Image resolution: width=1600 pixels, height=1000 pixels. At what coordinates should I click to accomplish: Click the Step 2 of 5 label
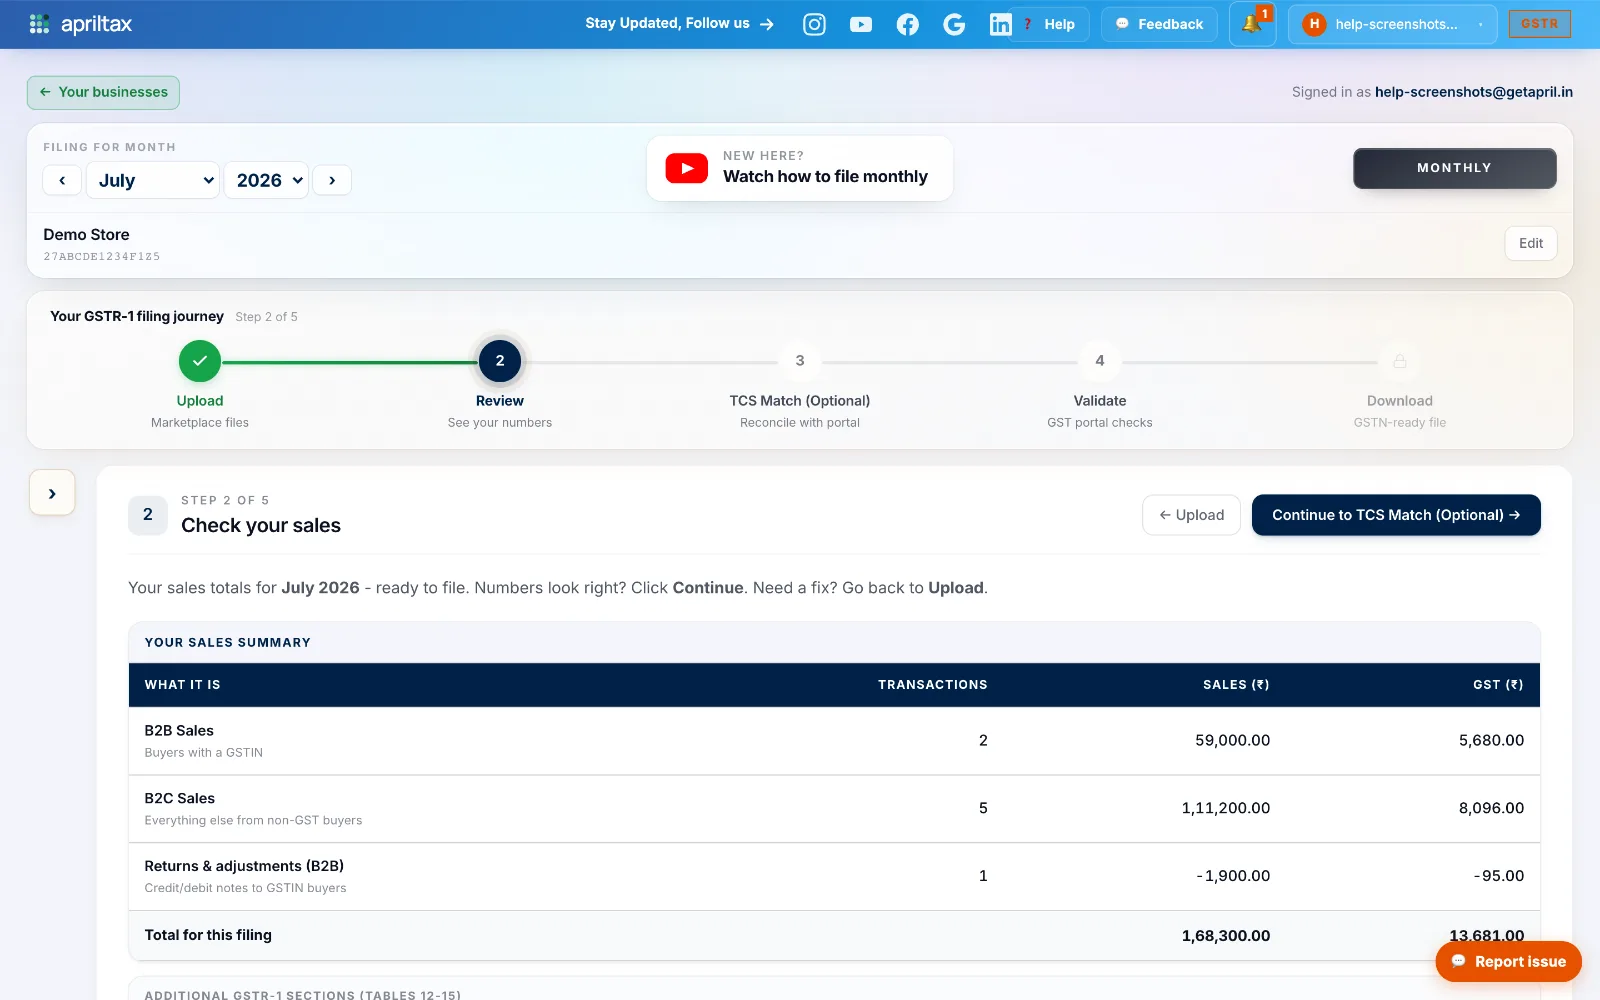pyautogui.click(x=266, y=317)
